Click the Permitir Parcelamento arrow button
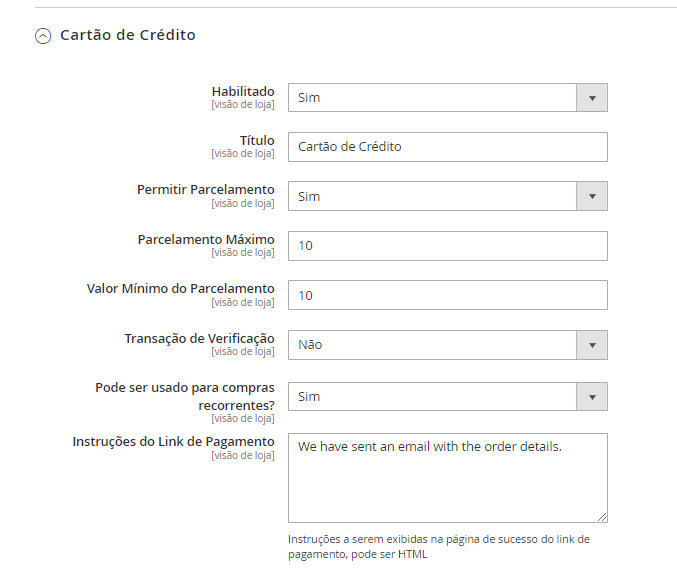The width and height of the screenshot is (677, 575). point(592,197)
